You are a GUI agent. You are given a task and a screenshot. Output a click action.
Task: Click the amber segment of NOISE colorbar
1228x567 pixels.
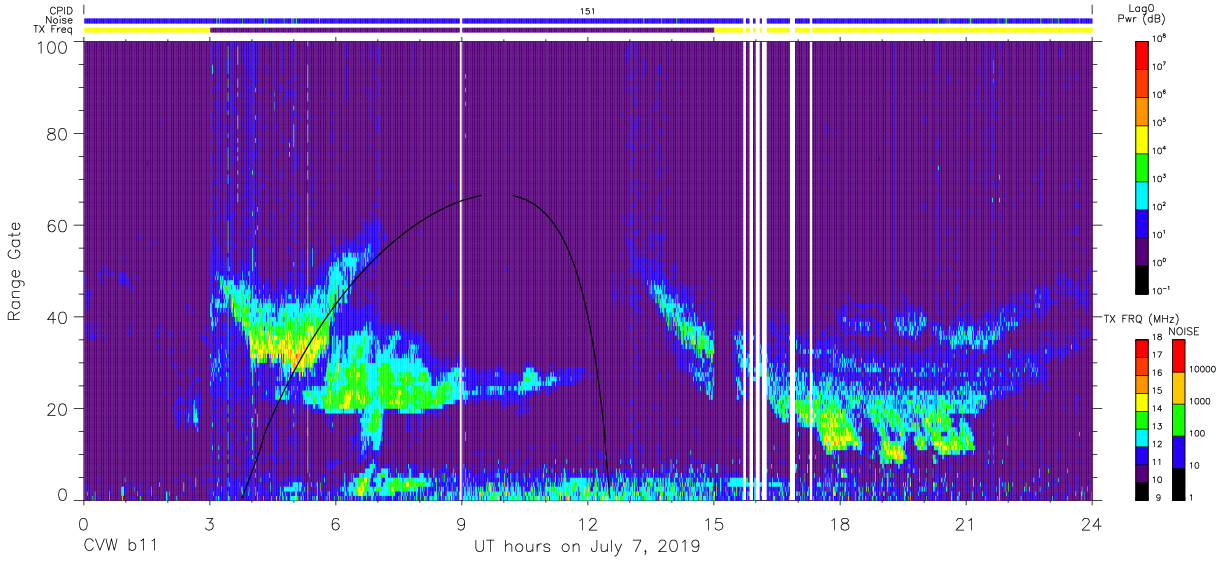1177,388
